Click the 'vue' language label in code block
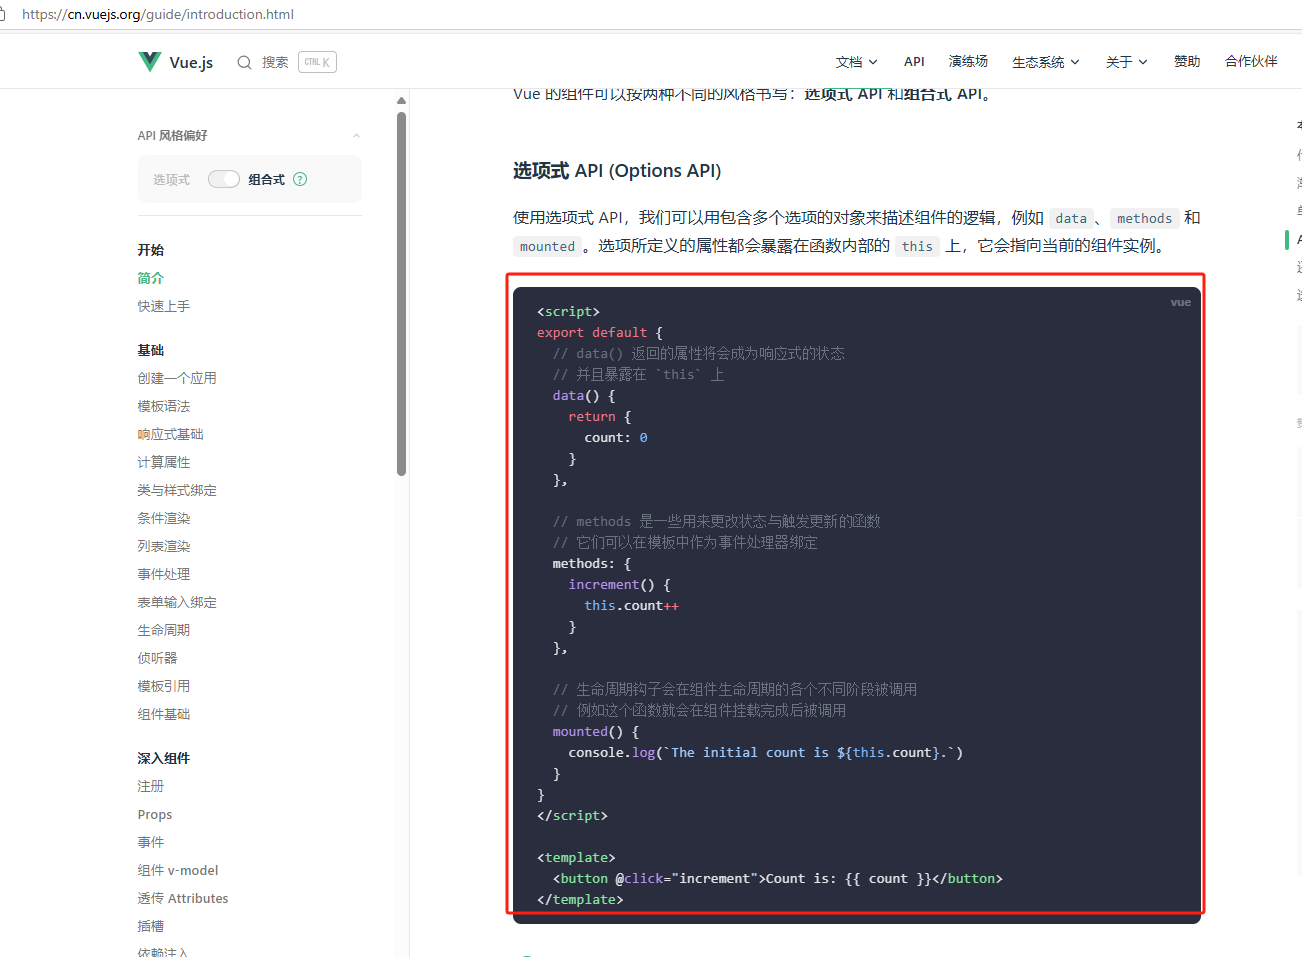 pos(1181,302)
